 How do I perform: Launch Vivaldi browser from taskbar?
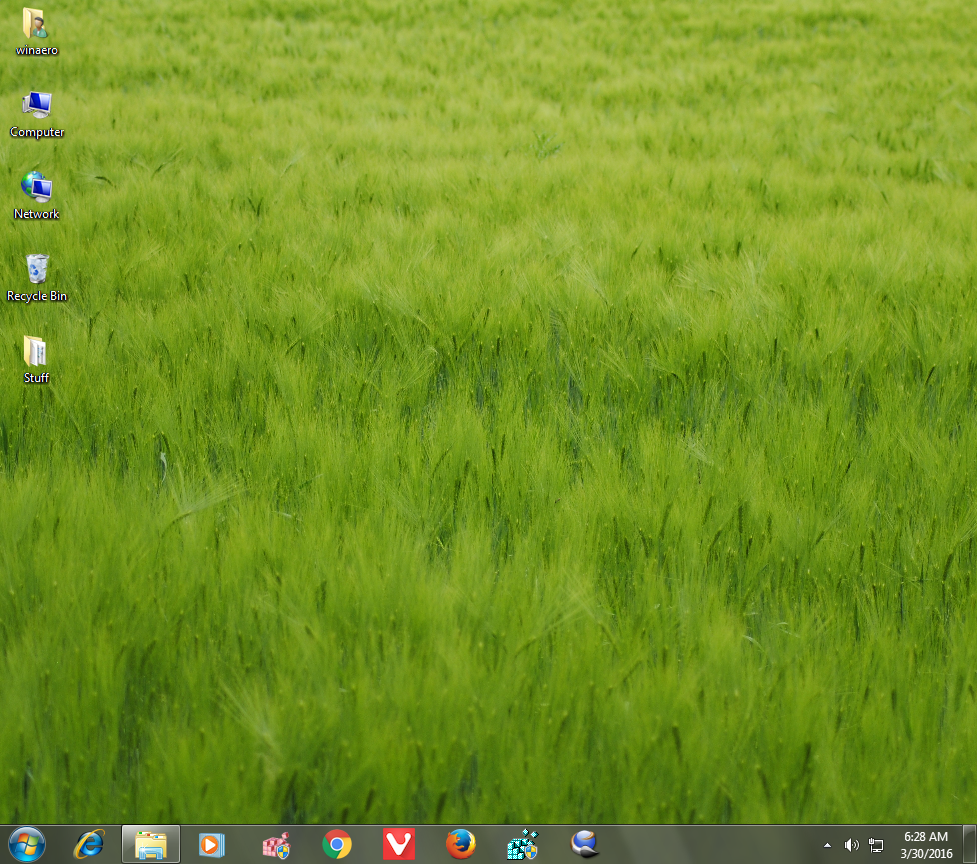point(399,845)
